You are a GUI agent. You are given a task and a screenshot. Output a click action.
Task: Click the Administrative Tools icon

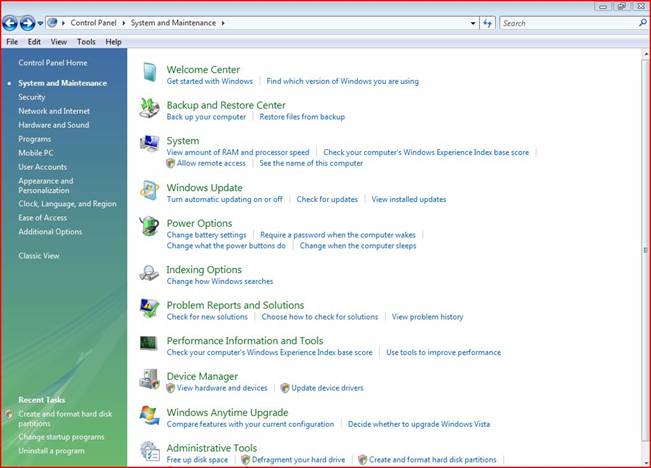coord(149,450)
